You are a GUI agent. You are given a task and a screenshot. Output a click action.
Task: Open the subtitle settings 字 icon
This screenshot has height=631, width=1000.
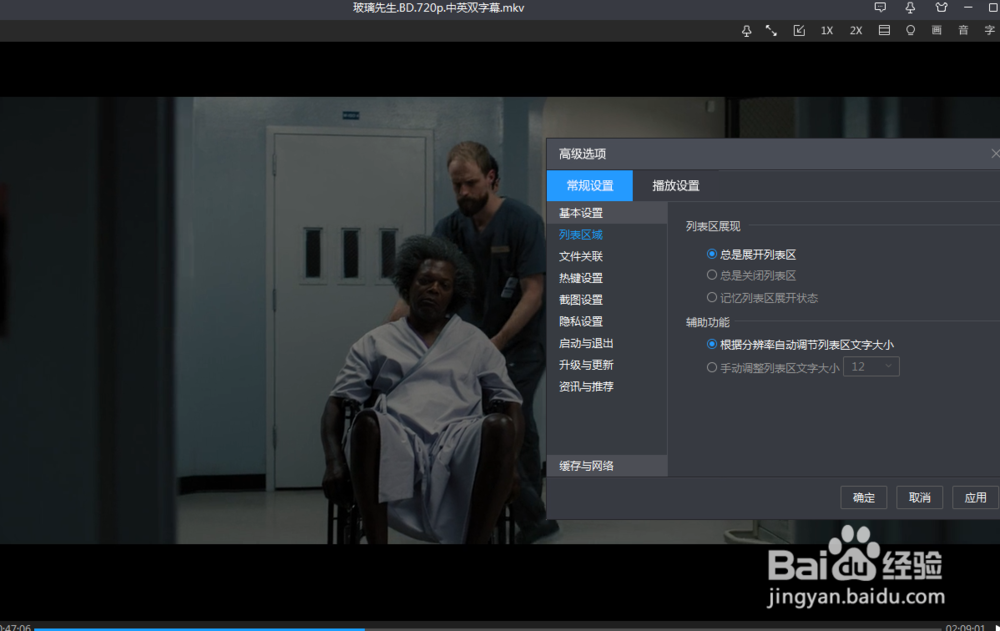click(989, 30)
